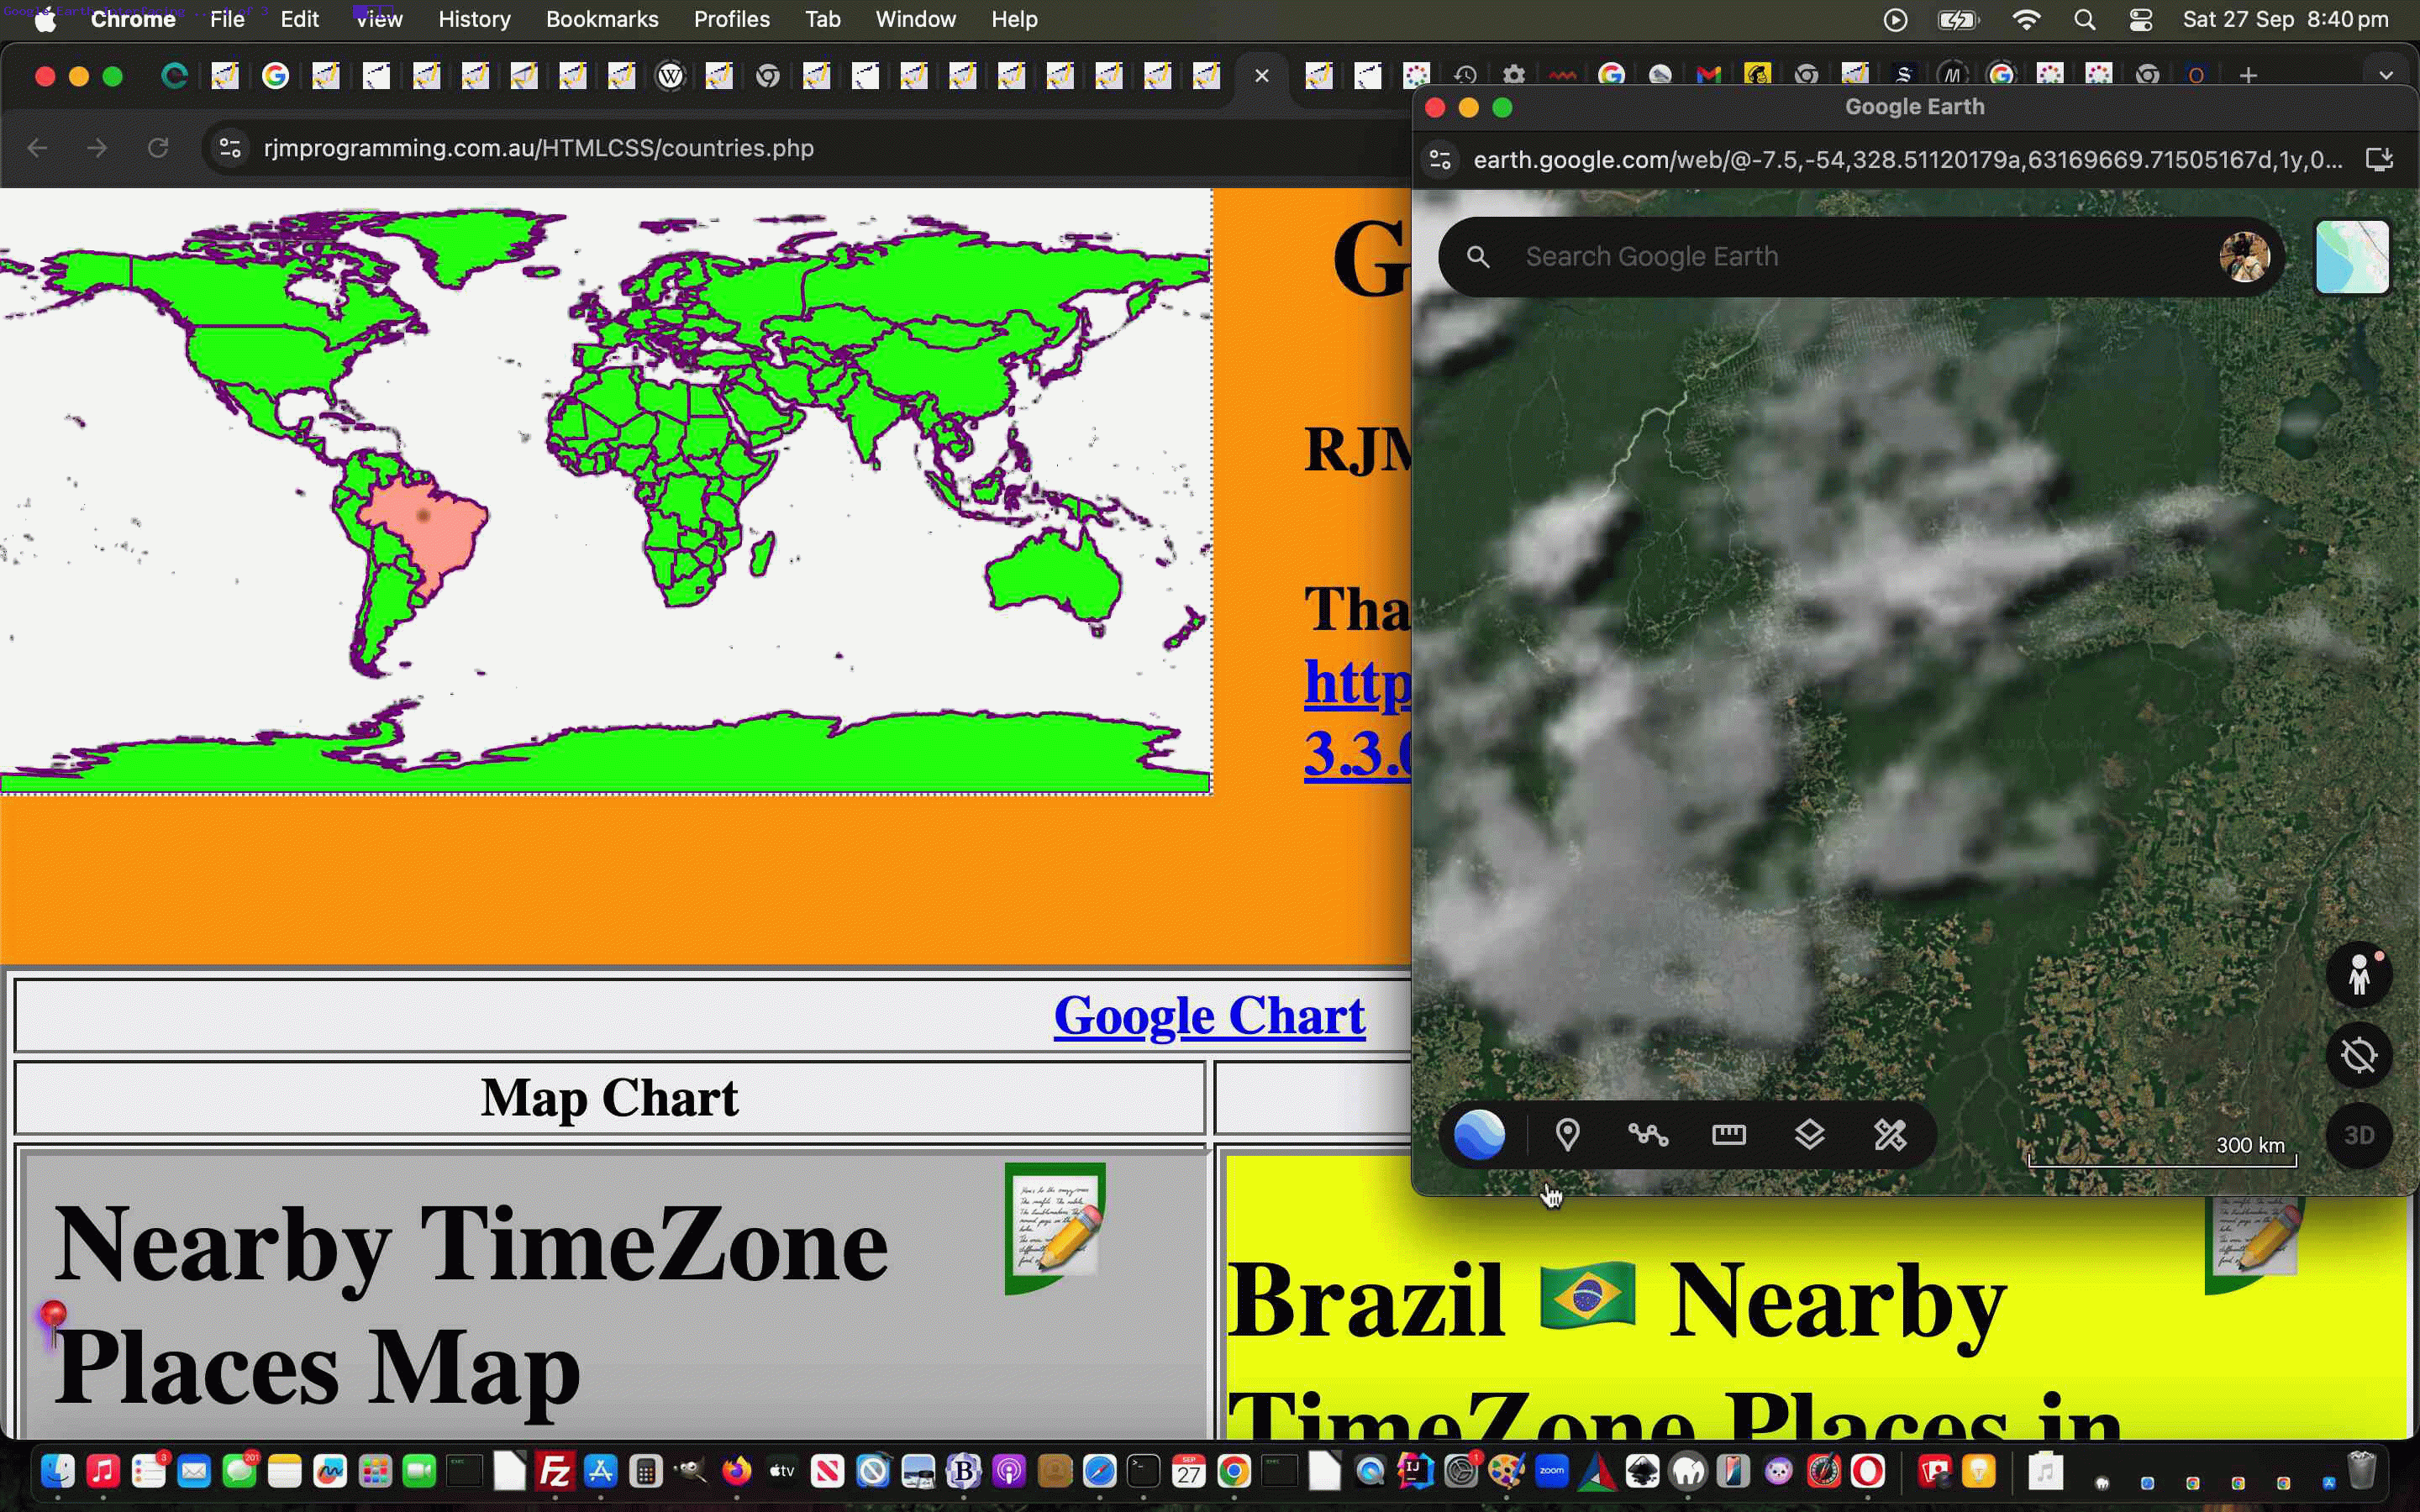Viewport: 2420px width, 1512px height.
Task: Open the Bookmarks menu
Action: click(601, 19)
